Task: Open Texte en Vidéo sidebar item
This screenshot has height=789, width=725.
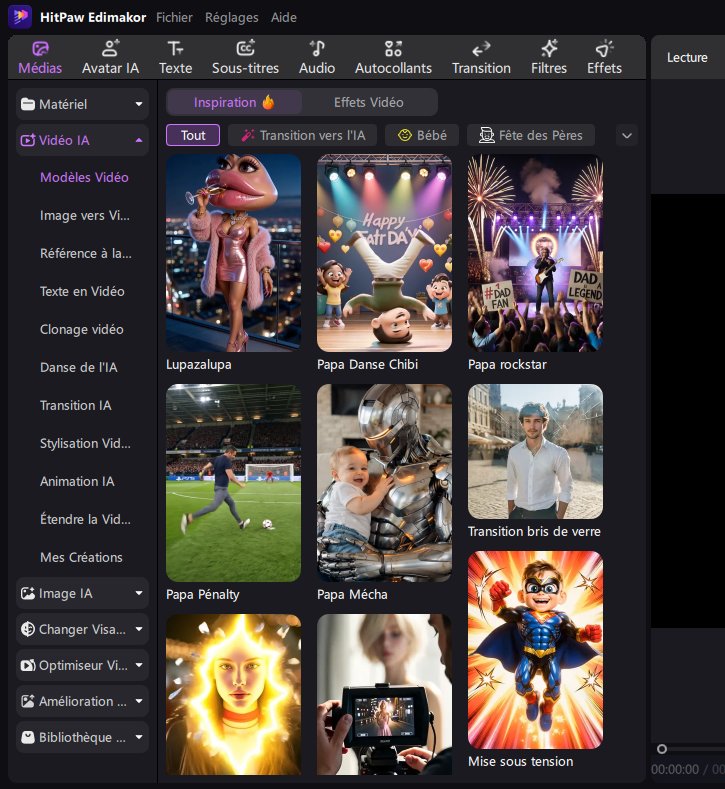Action: coord(82,291)
